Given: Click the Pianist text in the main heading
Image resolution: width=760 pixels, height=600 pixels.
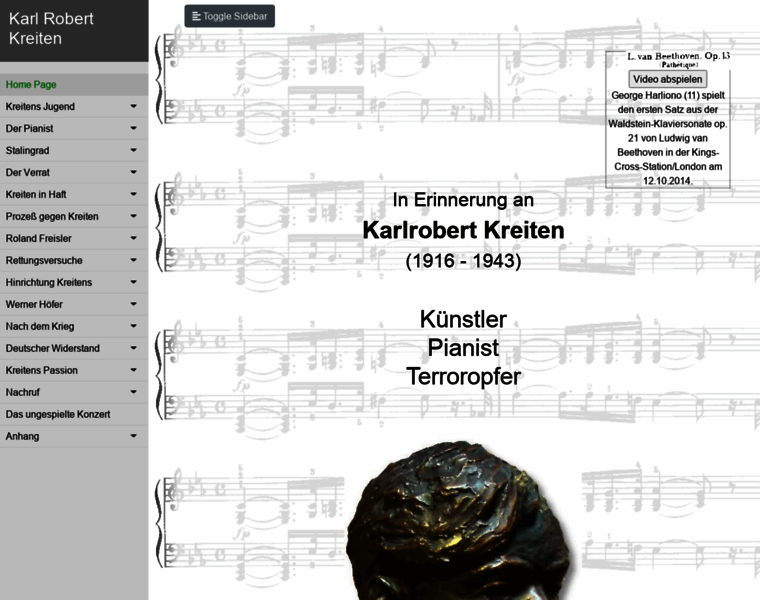Looking at the screenshot, I should pyautogui.click(x=463, y=348).
